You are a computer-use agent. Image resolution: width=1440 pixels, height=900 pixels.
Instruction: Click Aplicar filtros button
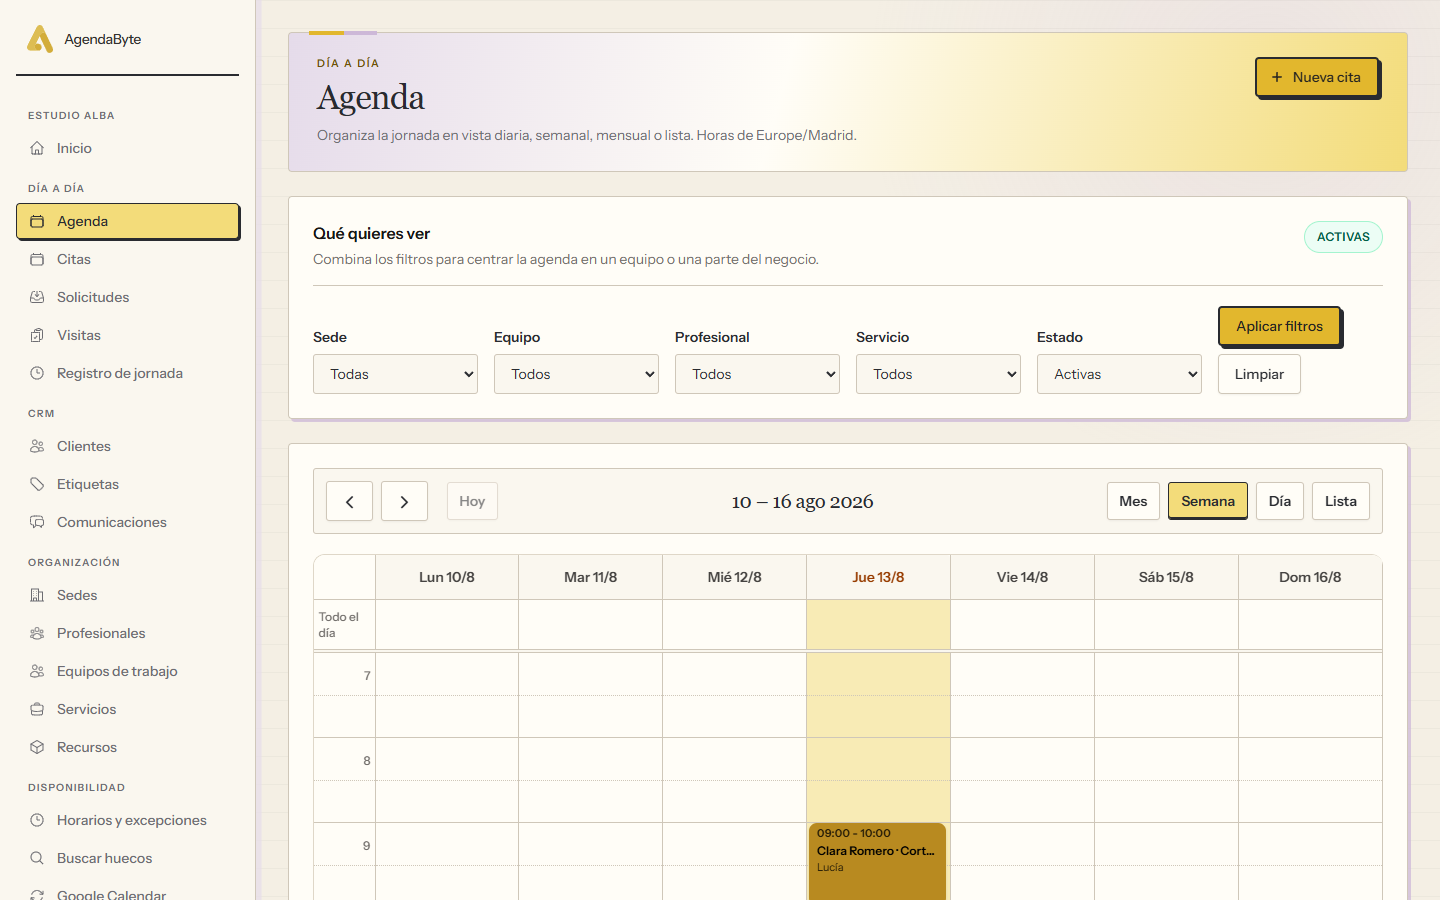(1279, 326)
